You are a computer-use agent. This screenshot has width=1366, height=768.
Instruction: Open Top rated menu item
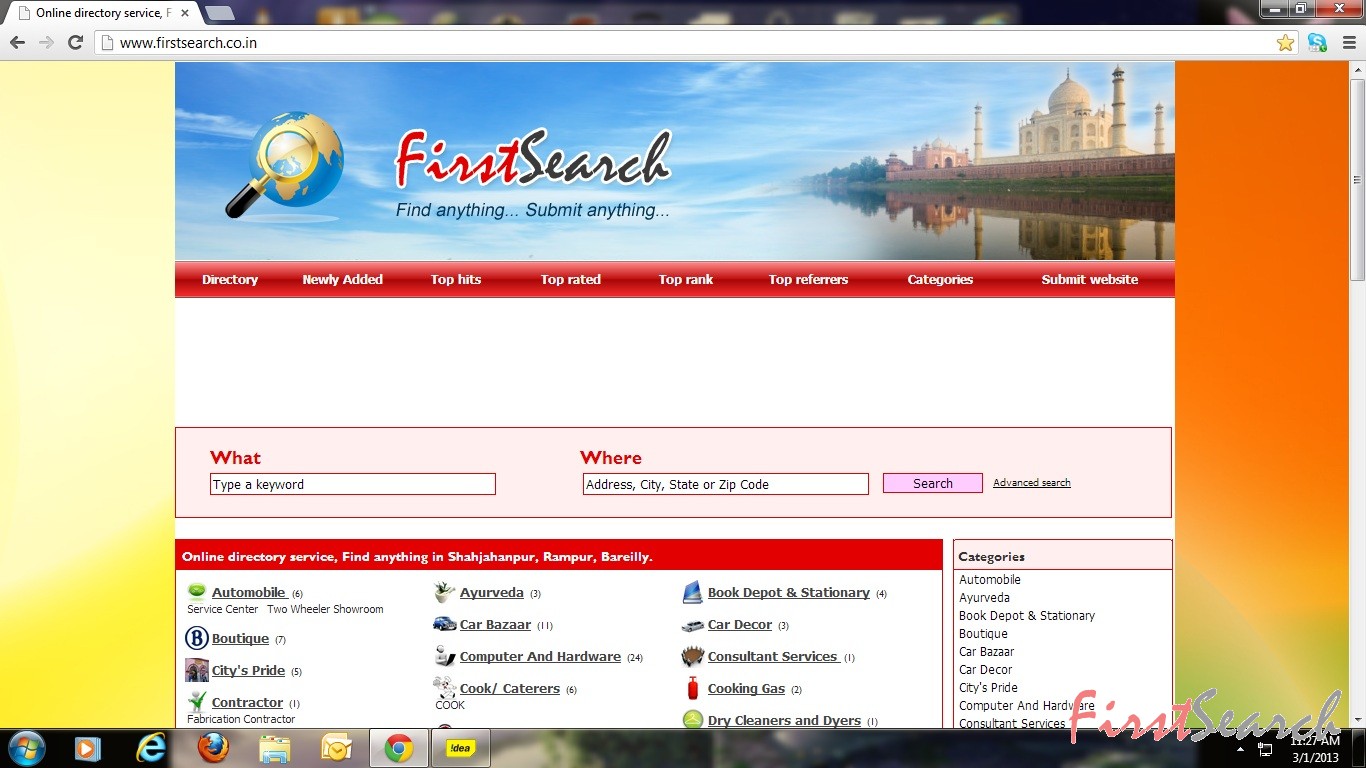(571, 279)
